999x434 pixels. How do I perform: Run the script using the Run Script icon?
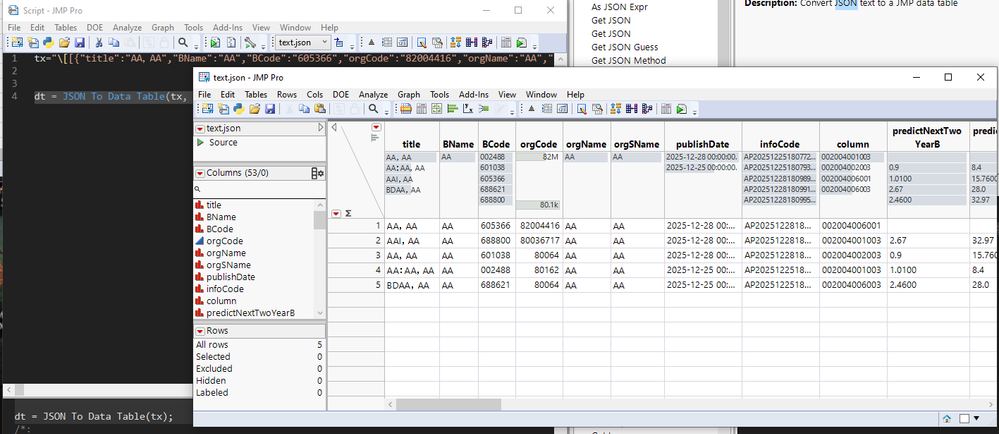(x=215, y=43)
